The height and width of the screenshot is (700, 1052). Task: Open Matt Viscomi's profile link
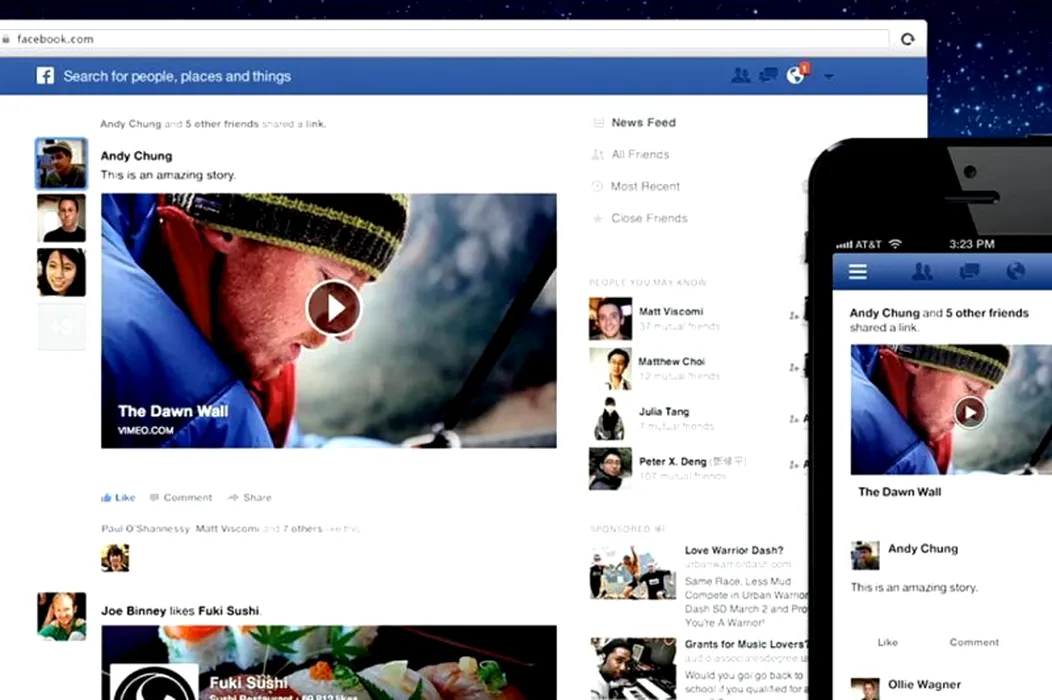point(670,312)
